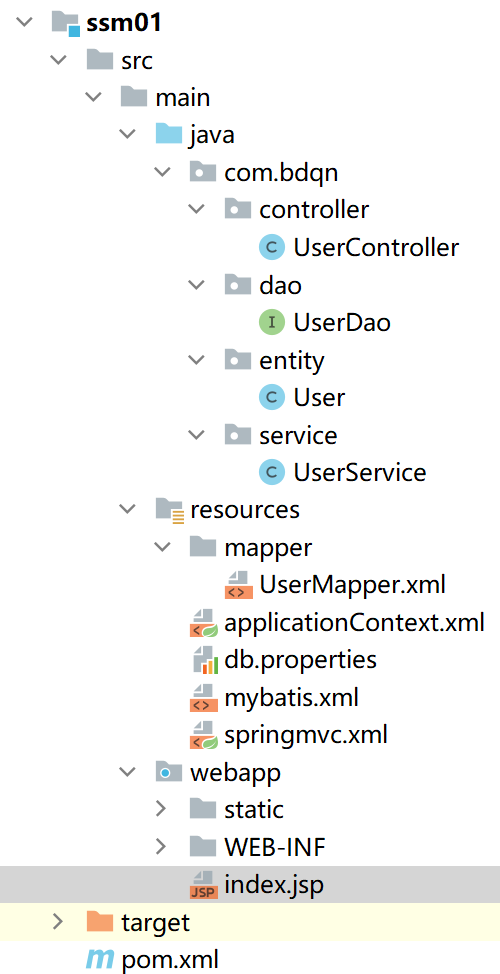The height and width of the screenshot is (974, 500).
Task: Select the db.properties file name
Action: [x=301, y=660]
